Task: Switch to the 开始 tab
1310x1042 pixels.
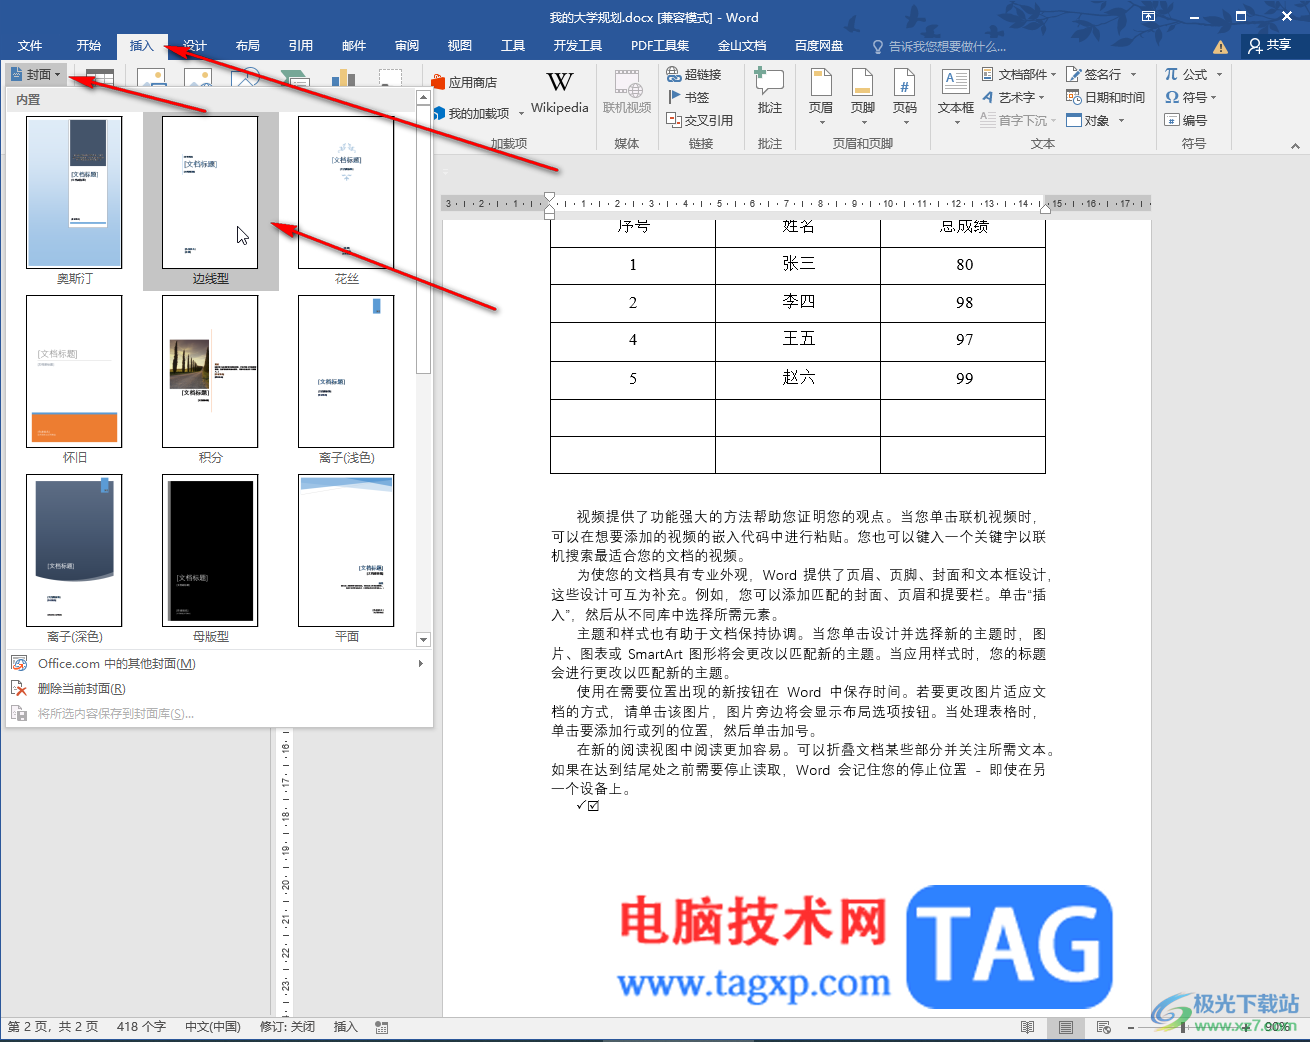Action: pyautogui.click(x=89, y=46)
